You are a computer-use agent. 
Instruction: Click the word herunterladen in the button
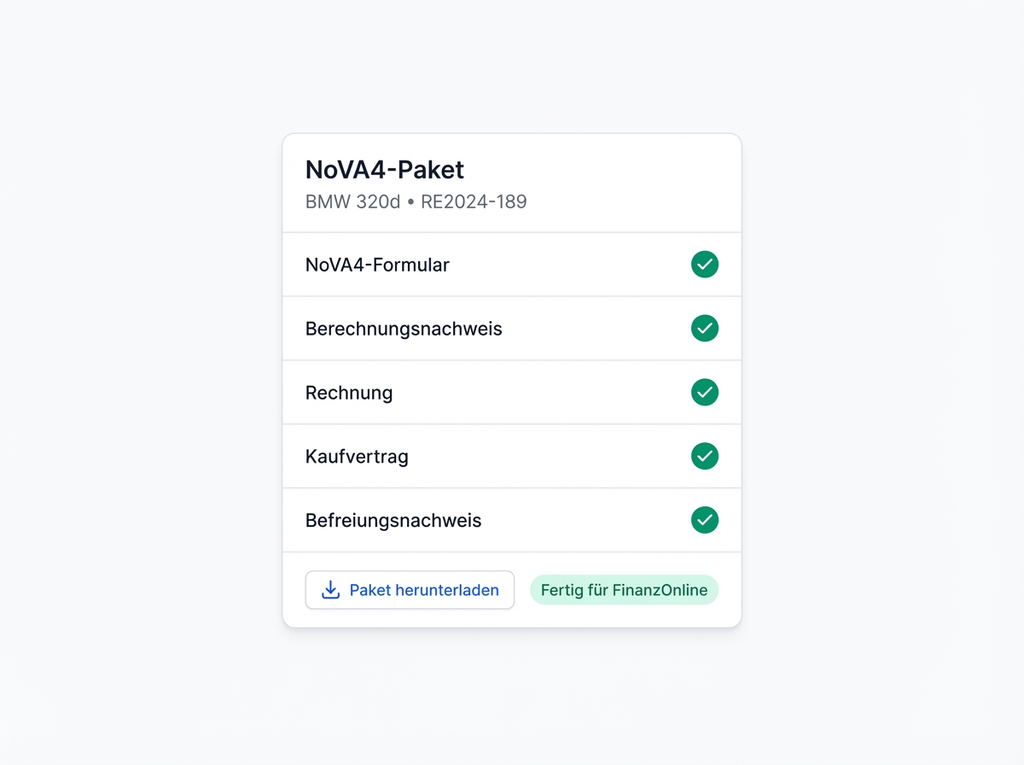448,590
